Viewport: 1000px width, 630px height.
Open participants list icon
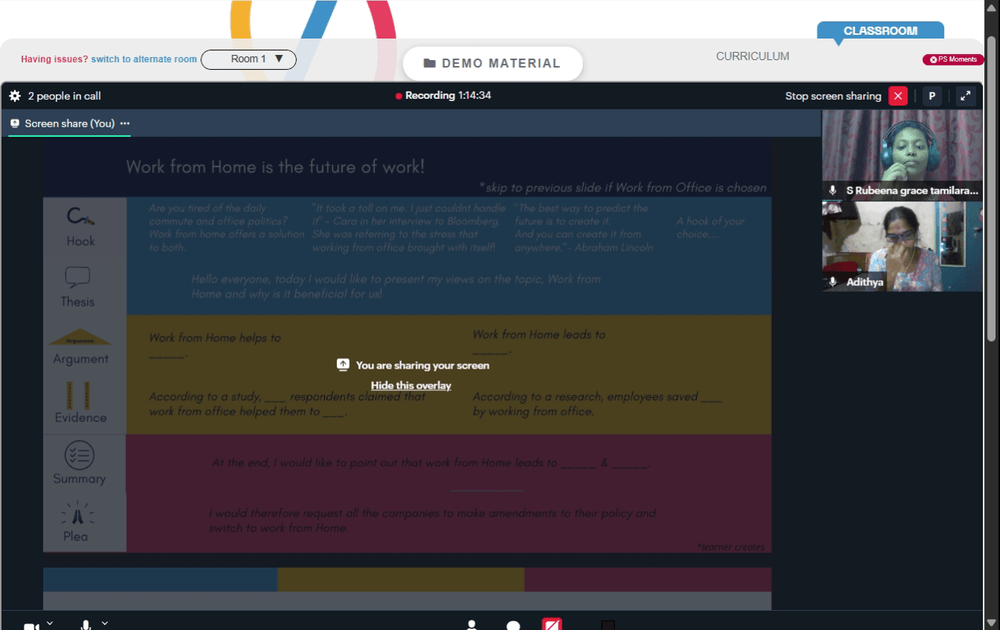471,625
